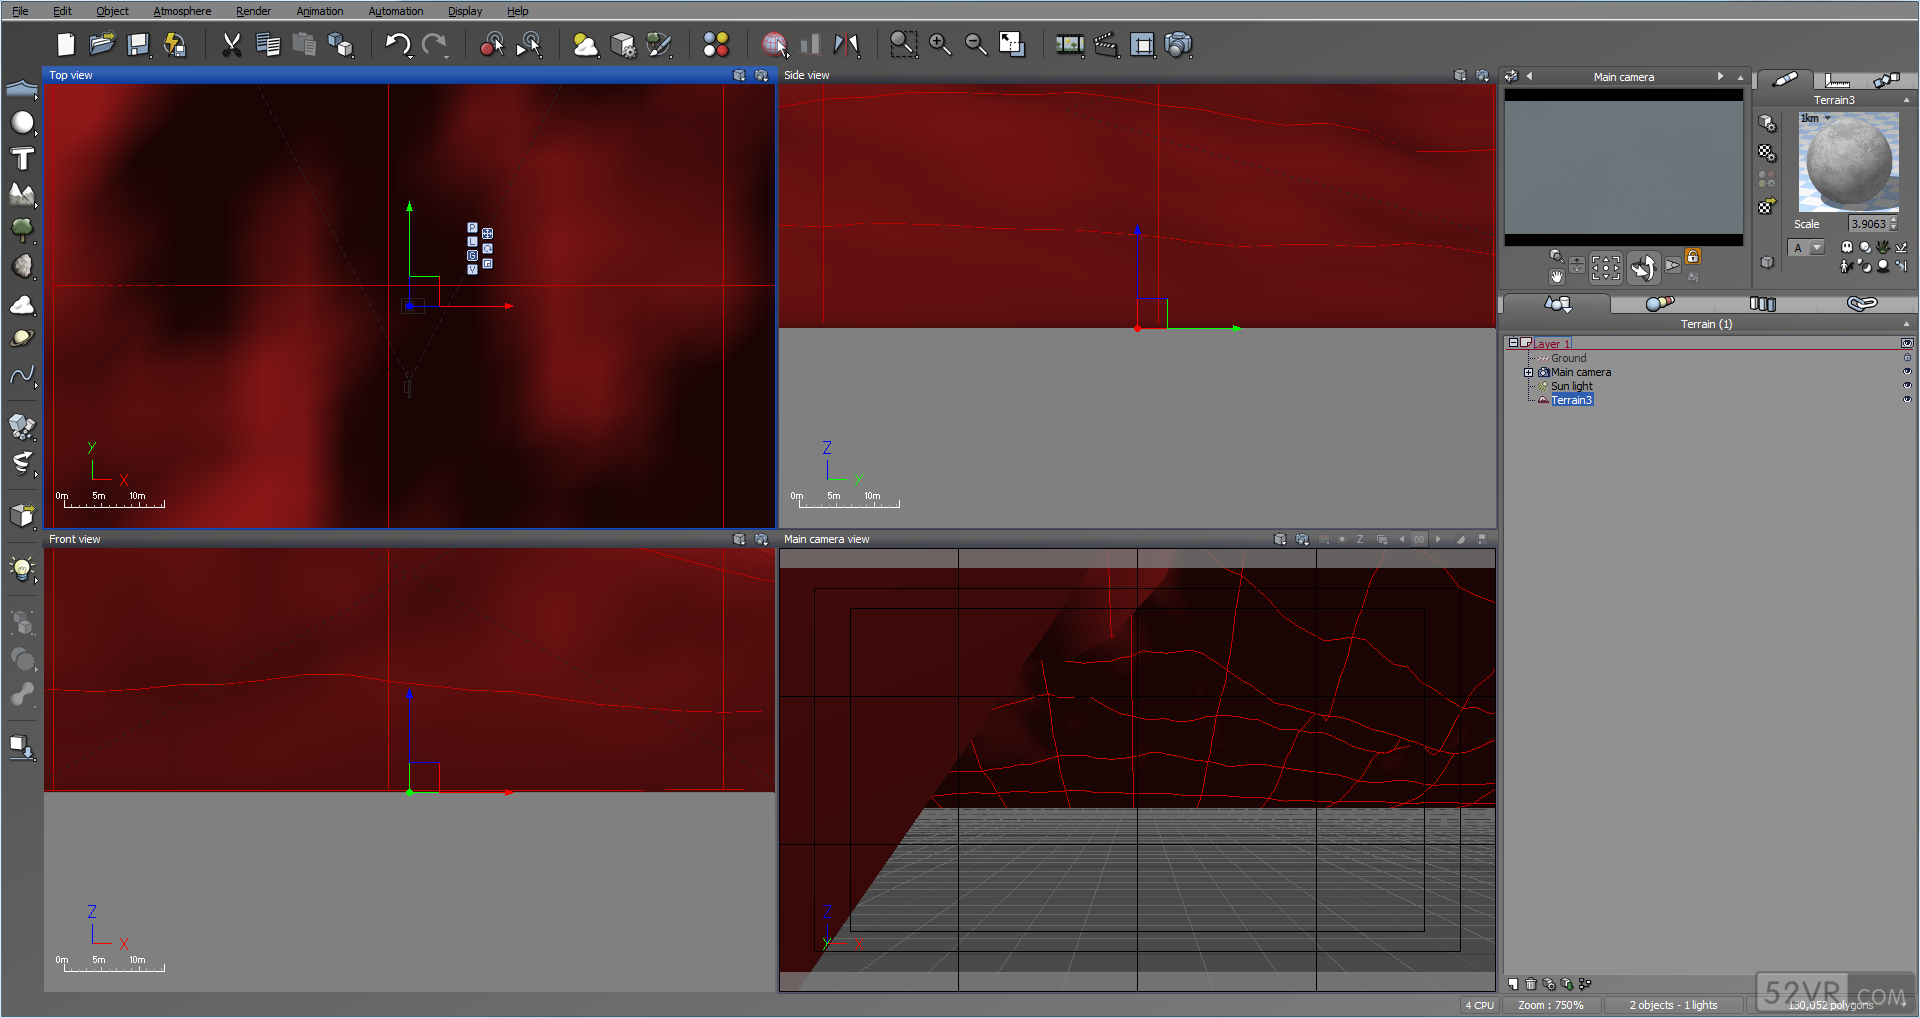Click the Save floppy disk icon

[x=139, y=45]
